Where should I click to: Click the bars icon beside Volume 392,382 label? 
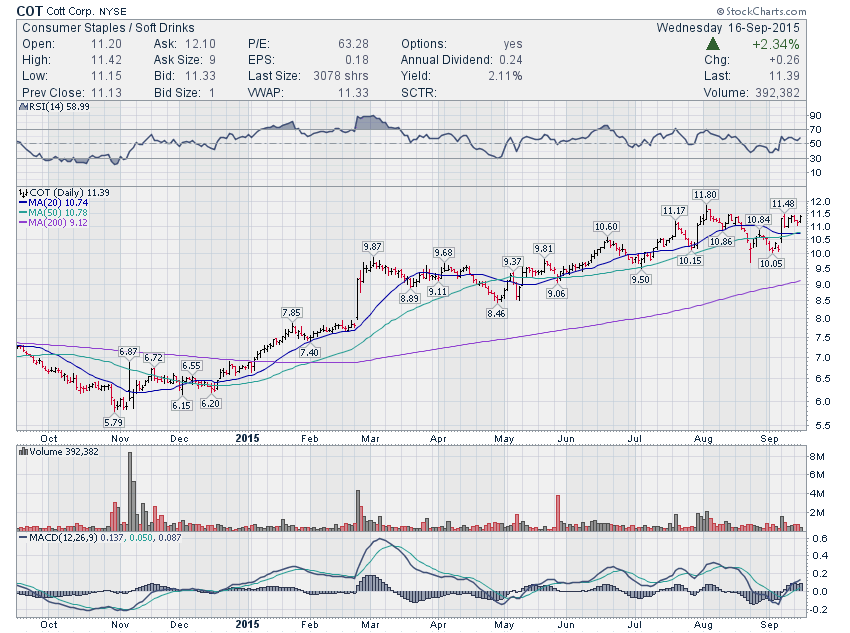[23, 451]
